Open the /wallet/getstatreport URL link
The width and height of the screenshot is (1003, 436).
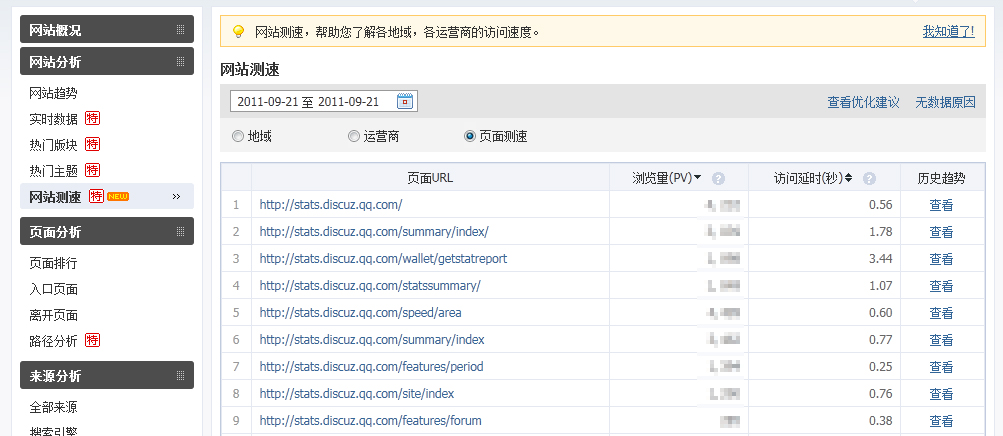coord(383,259)
